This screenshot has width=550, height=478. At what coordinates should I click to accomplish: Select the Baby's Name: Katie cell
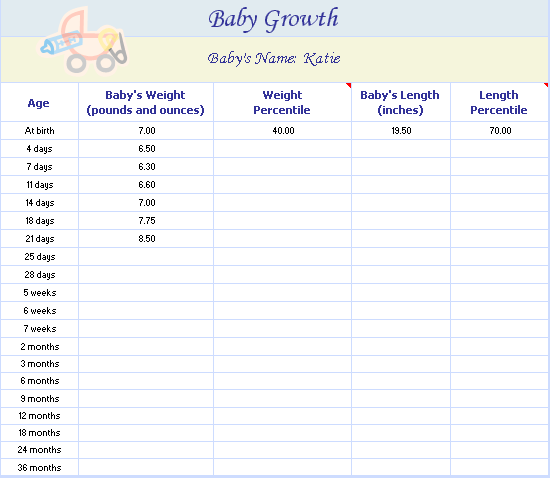(274, 59)
